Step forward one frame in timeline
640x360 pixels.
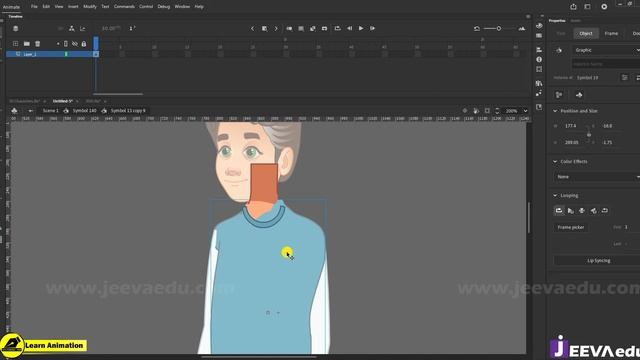(372, 28)
